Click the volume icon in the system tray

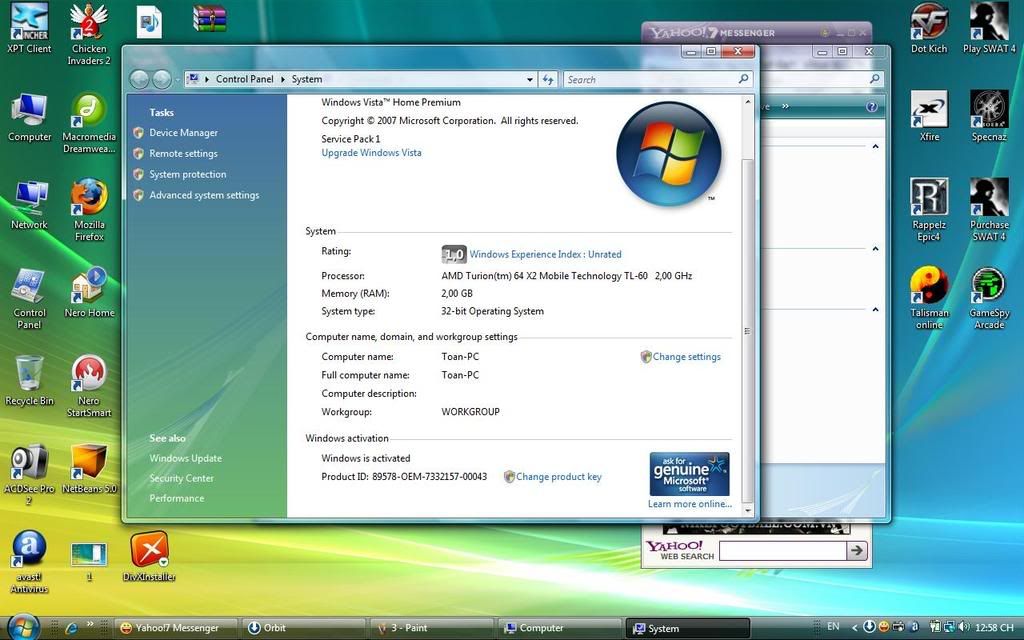[964, 627]
